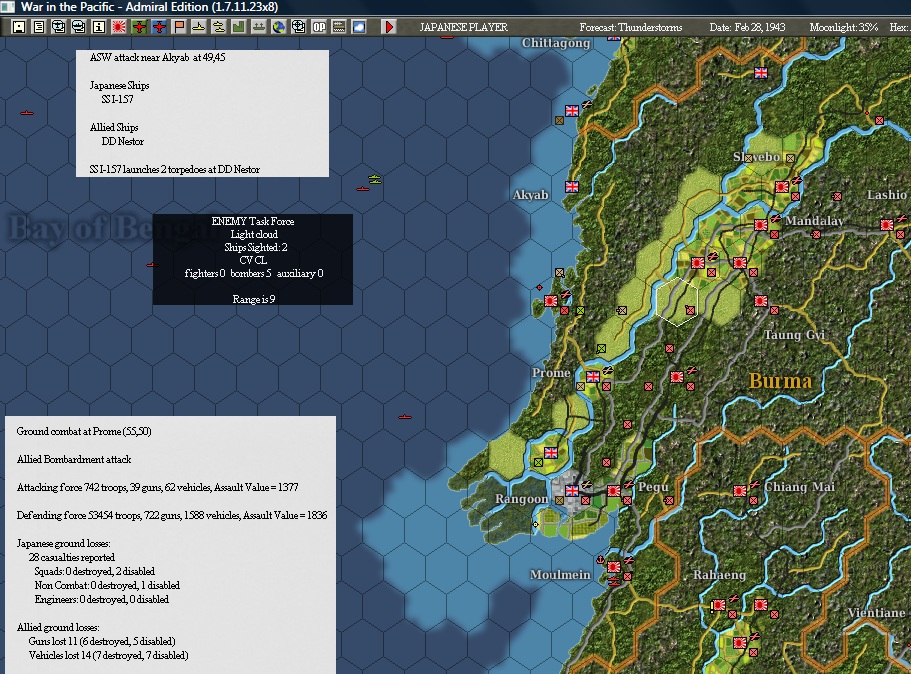Click 'SS I-157 launches 2 torpedoes' message
The height and width of the screenshot is (674, 911).
(174, 170)
